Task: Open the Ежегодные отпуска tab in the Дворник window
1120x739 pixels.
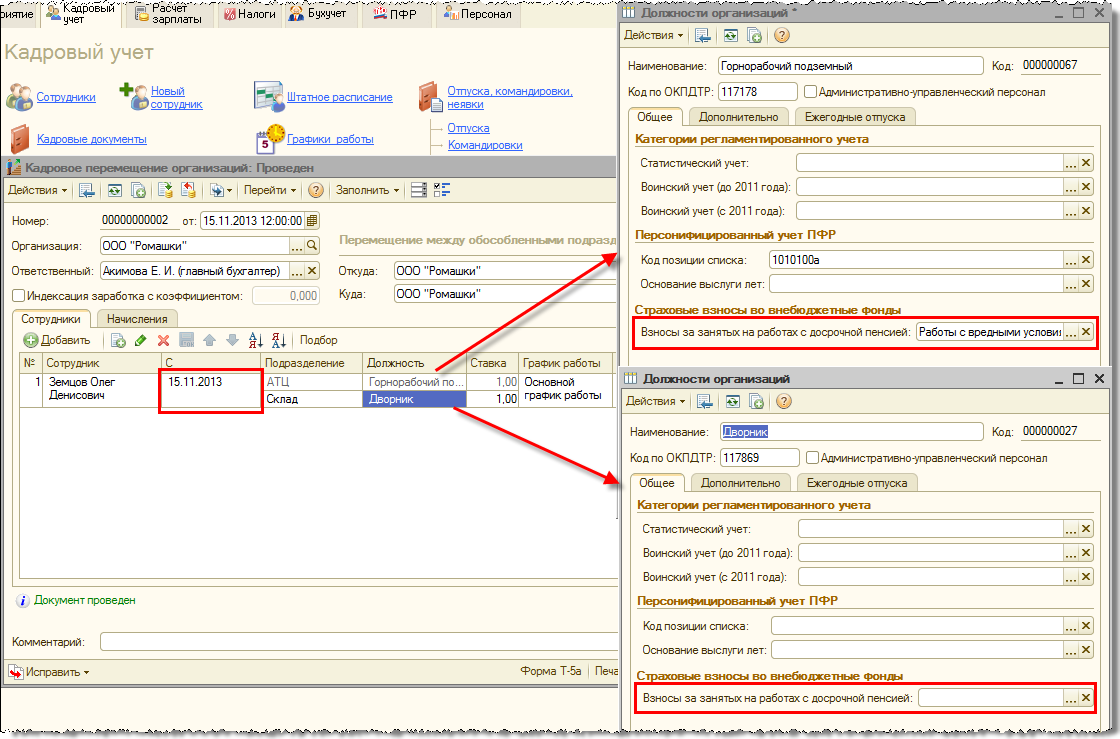Action: (856, 483)
